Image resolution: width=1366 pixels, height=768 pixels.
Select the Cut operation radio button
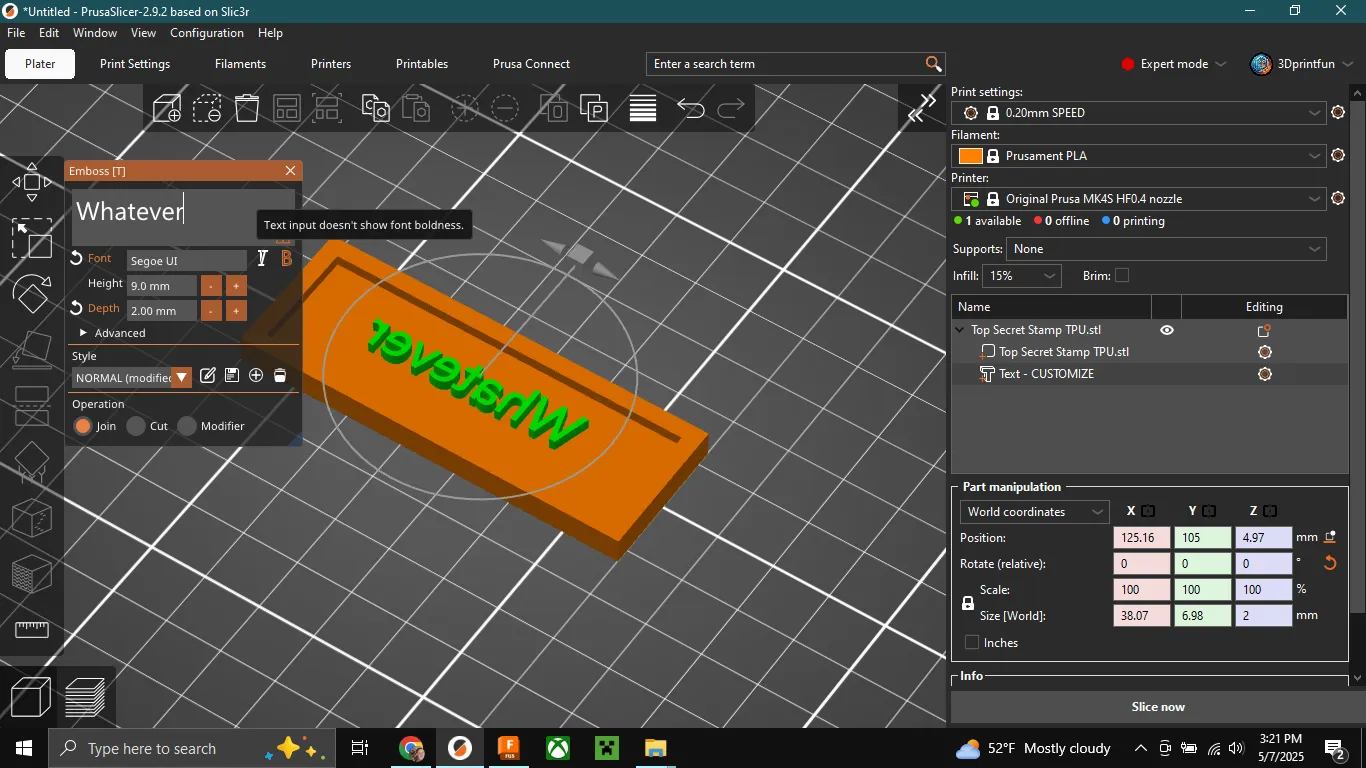click(x=147, y=426)
